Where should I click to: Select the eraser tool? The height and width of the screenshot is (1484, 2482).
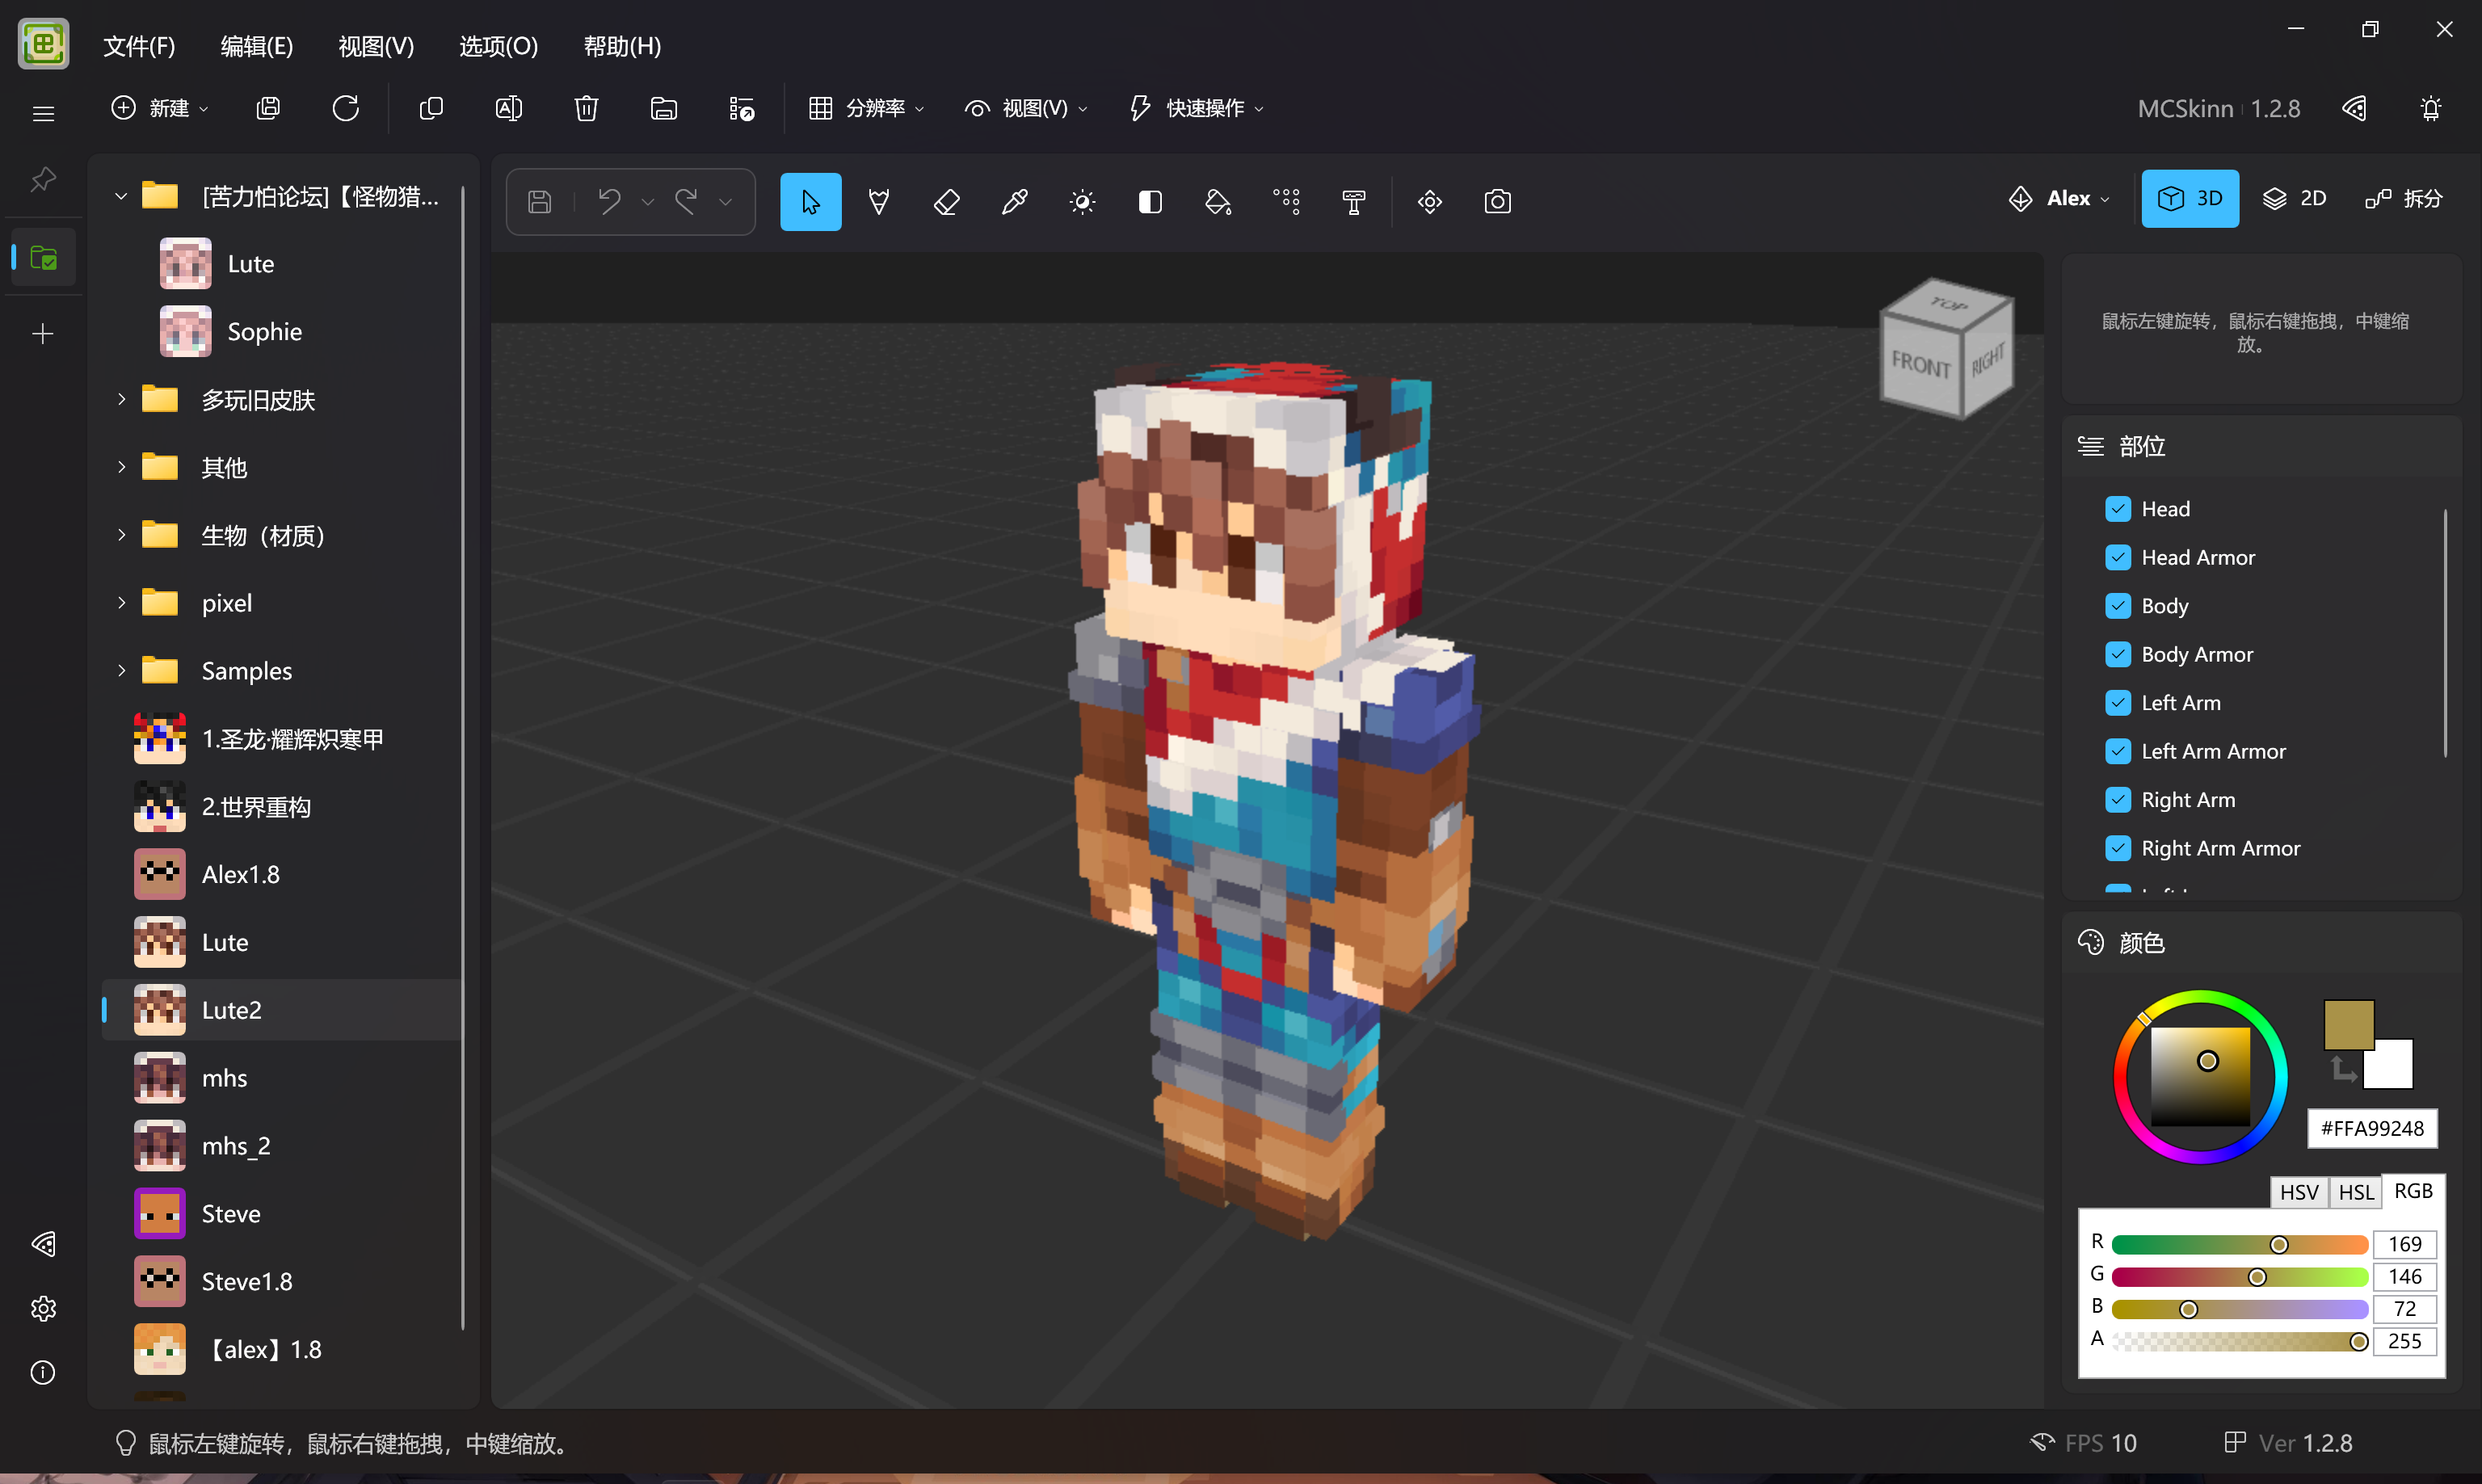(946, 201)
